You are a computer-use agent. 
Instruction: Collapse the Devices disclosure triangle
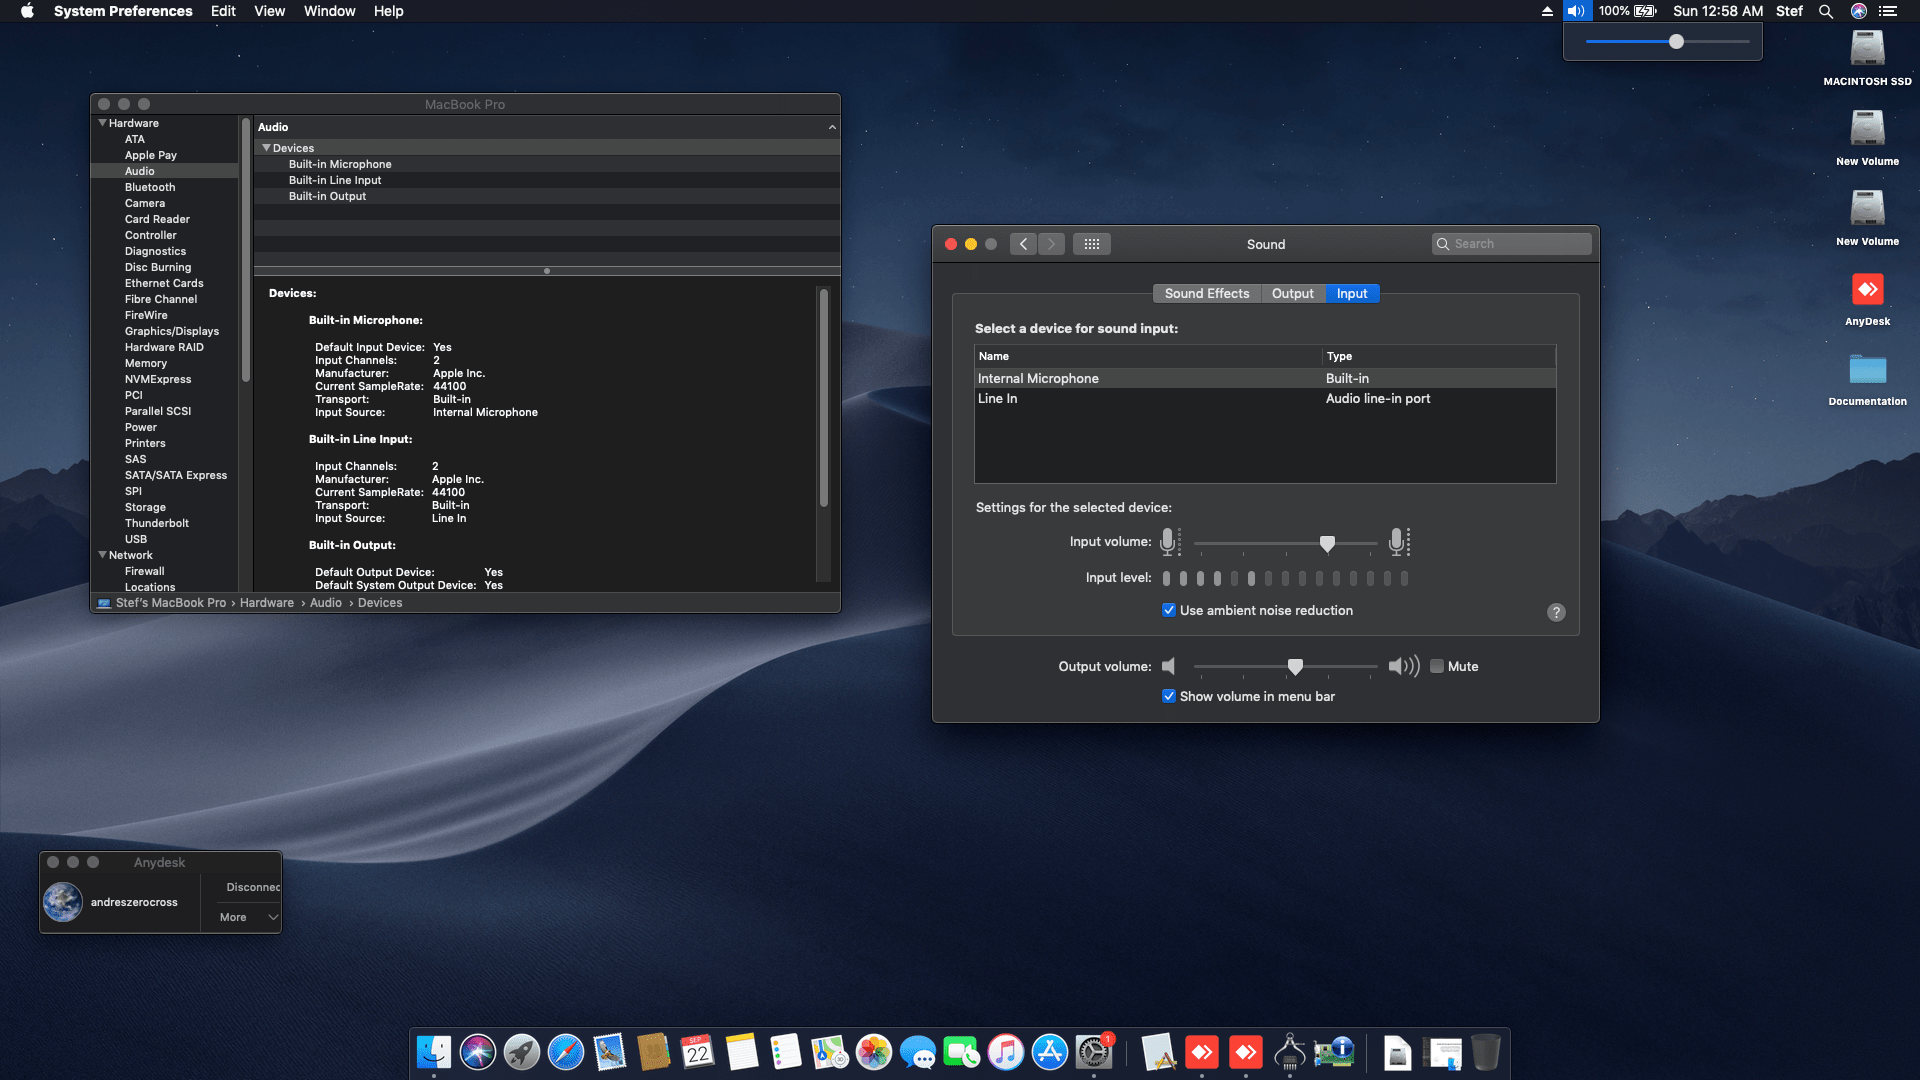point(267,148)
